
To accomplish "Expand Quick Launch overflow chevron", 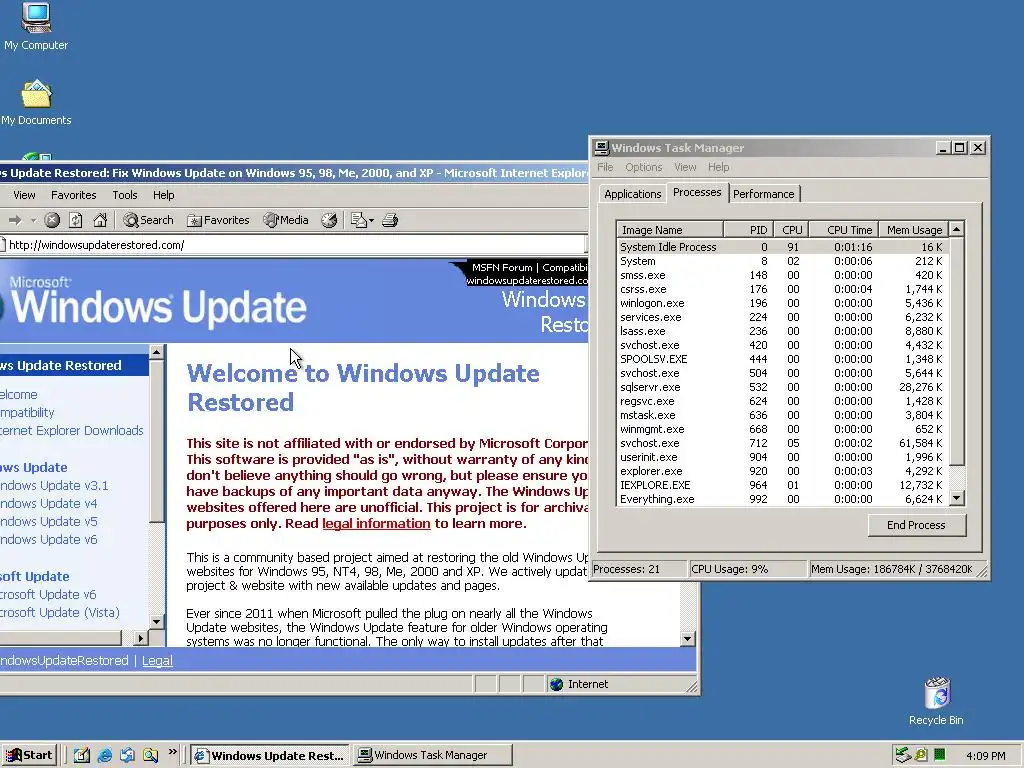I will (x=172, y=752).
